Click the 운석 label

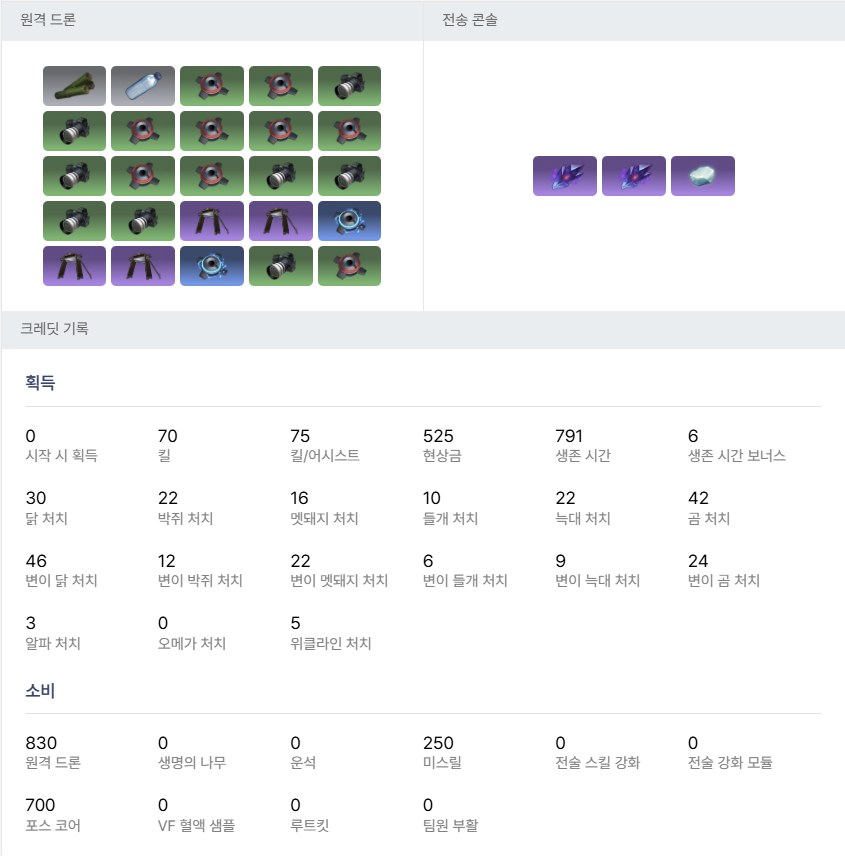[x=303, y=763]
